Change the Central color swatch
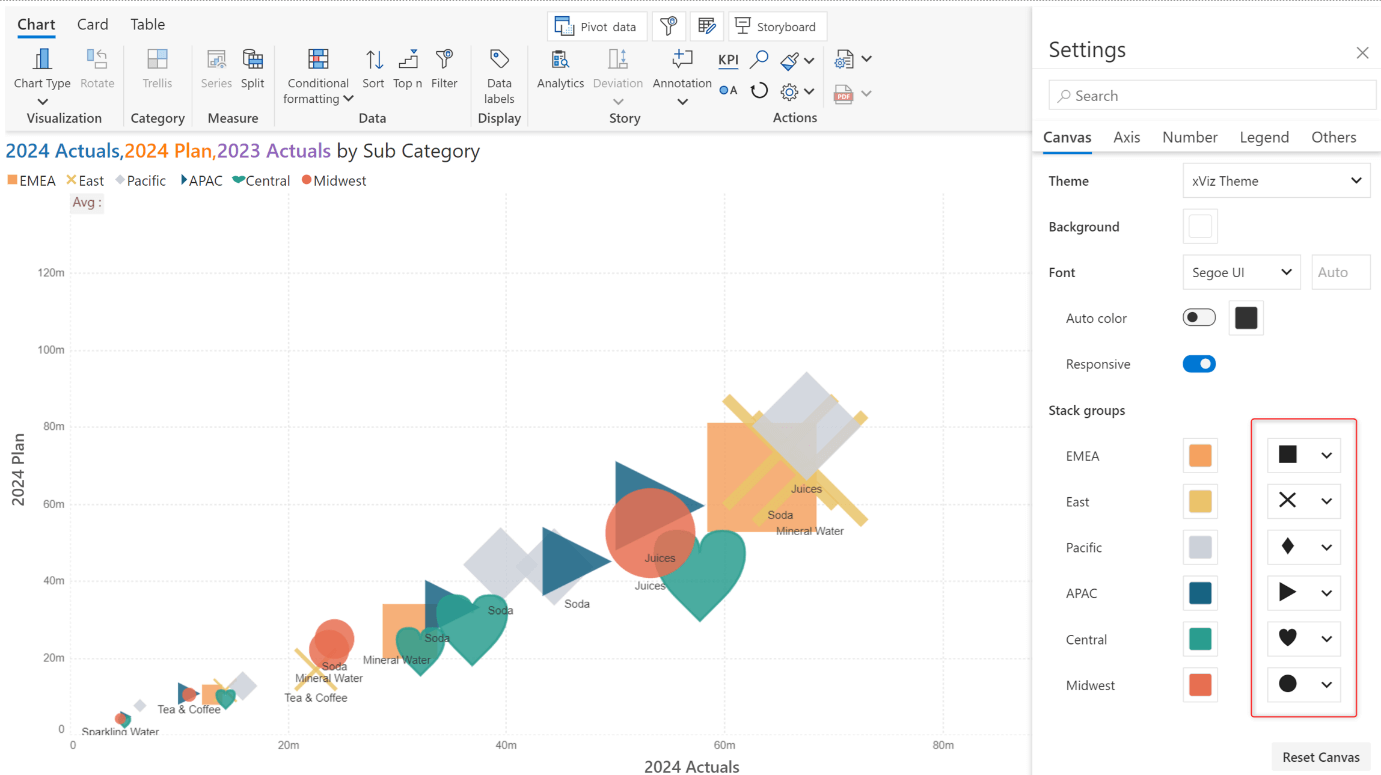The image size is (1381, 775). [1200, 639]
